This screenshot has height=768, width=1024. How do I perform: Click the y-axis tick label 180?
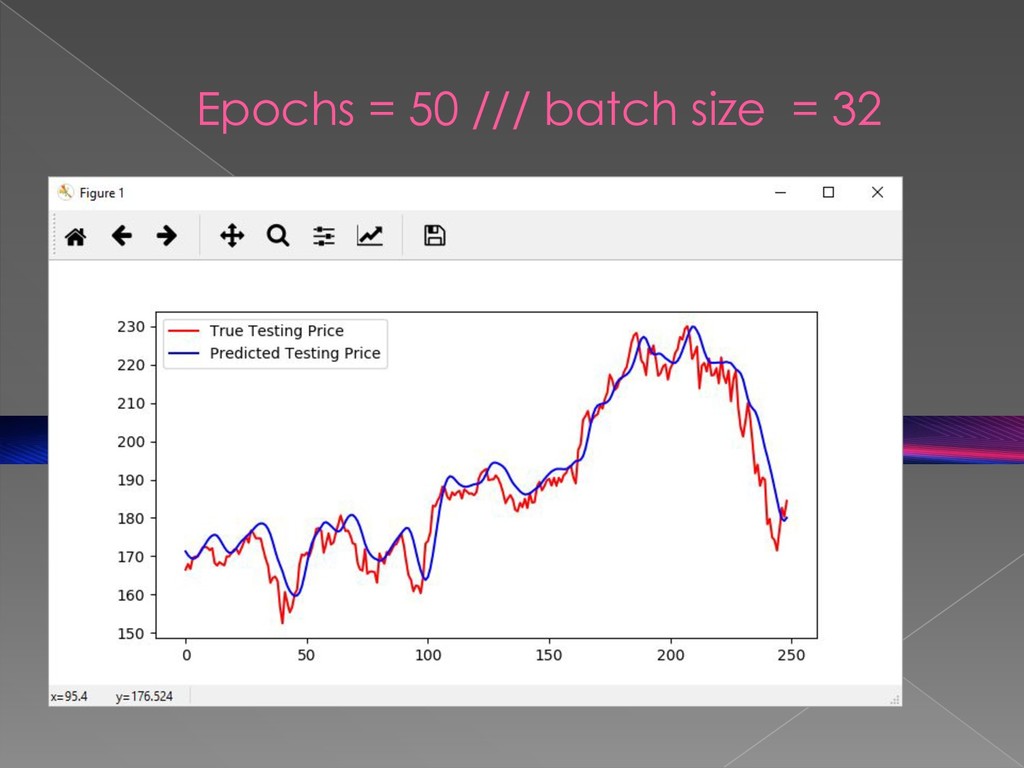131,519
